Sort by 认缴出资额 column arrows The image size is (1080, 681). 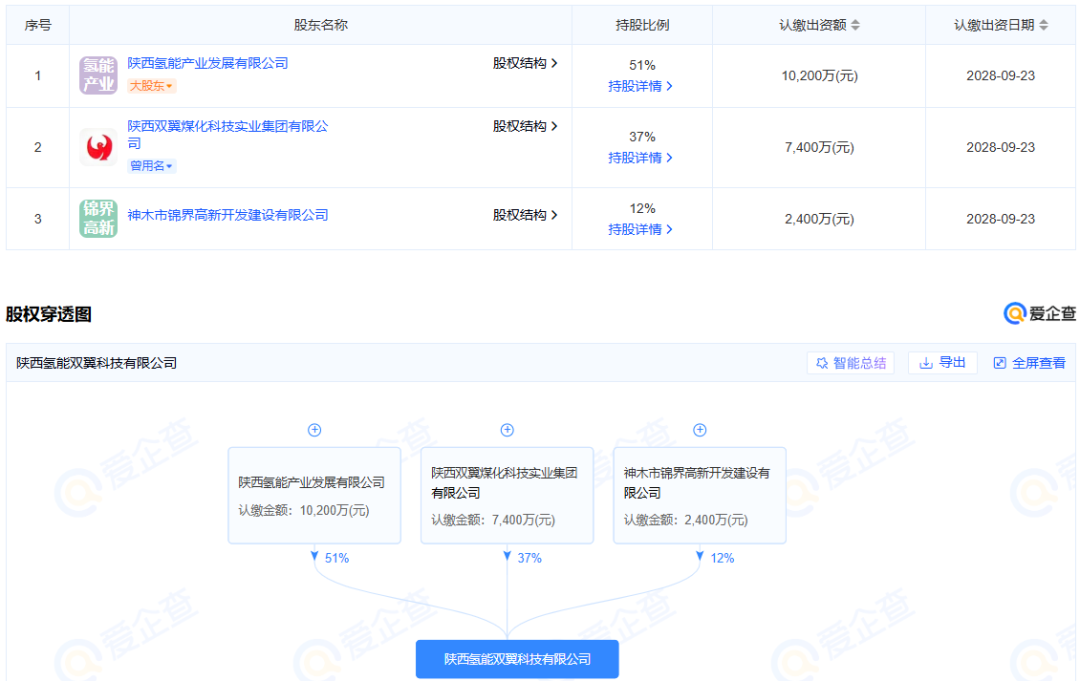coord(855,25)
